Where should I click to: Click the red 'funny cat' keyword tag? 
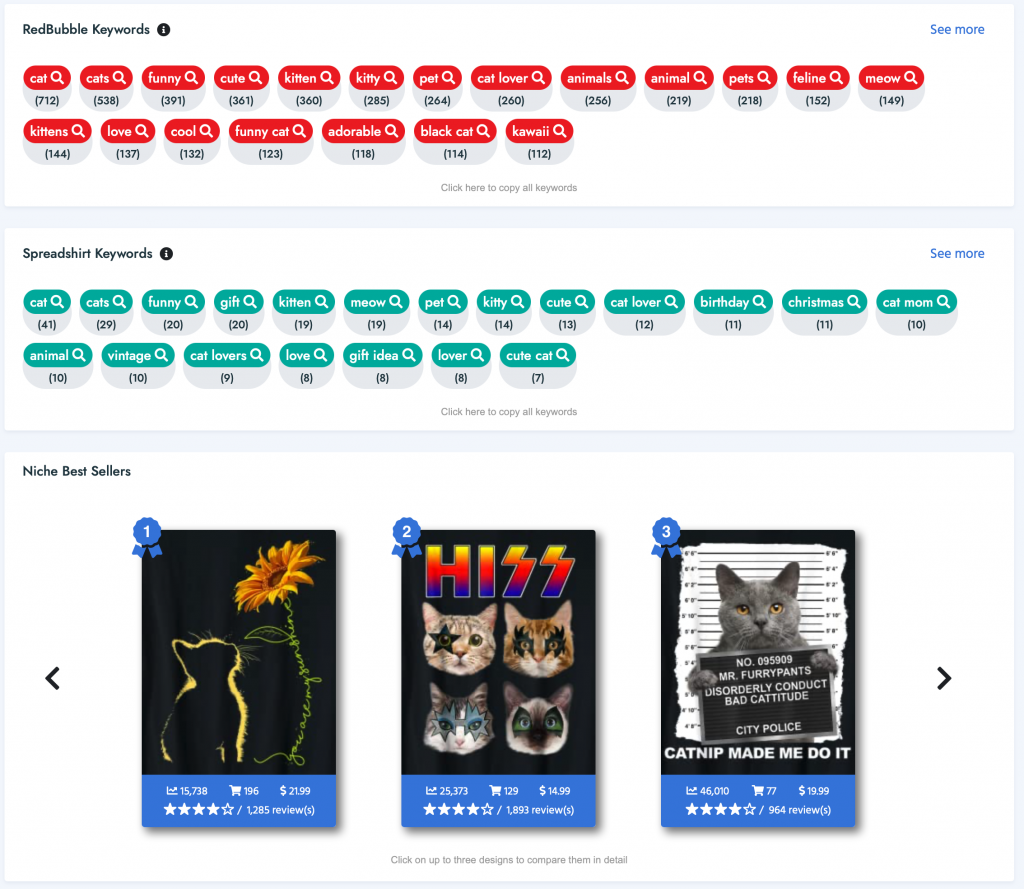coord(270,131)
